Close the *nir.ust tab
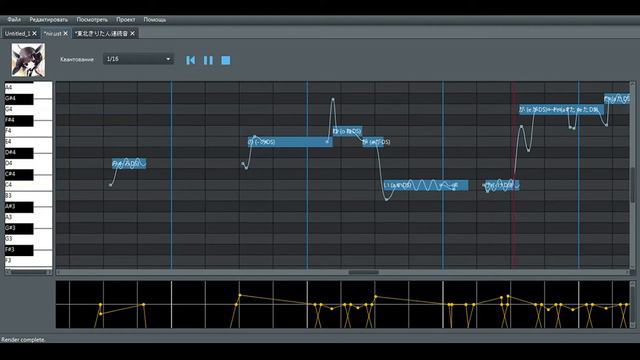 tap(66, 33)
